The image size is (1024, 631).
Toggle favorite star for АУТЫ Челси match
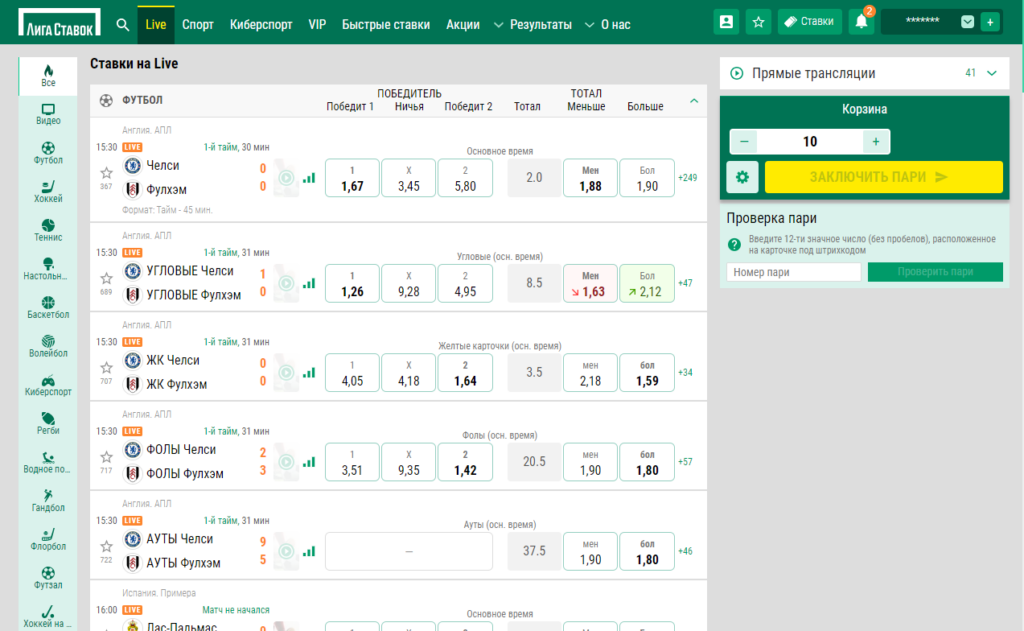tap(106, 546)
